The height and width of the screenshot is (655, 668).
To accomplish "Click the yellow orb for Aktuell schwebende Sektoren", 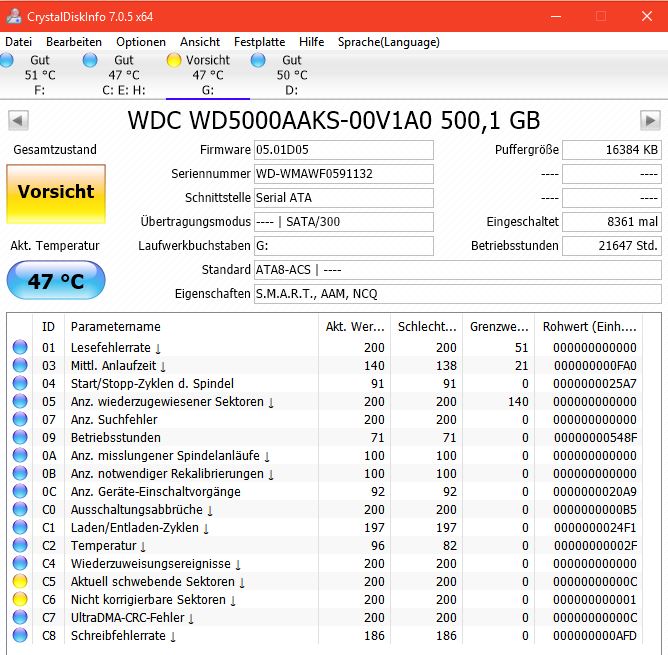I will pos(20,581).
